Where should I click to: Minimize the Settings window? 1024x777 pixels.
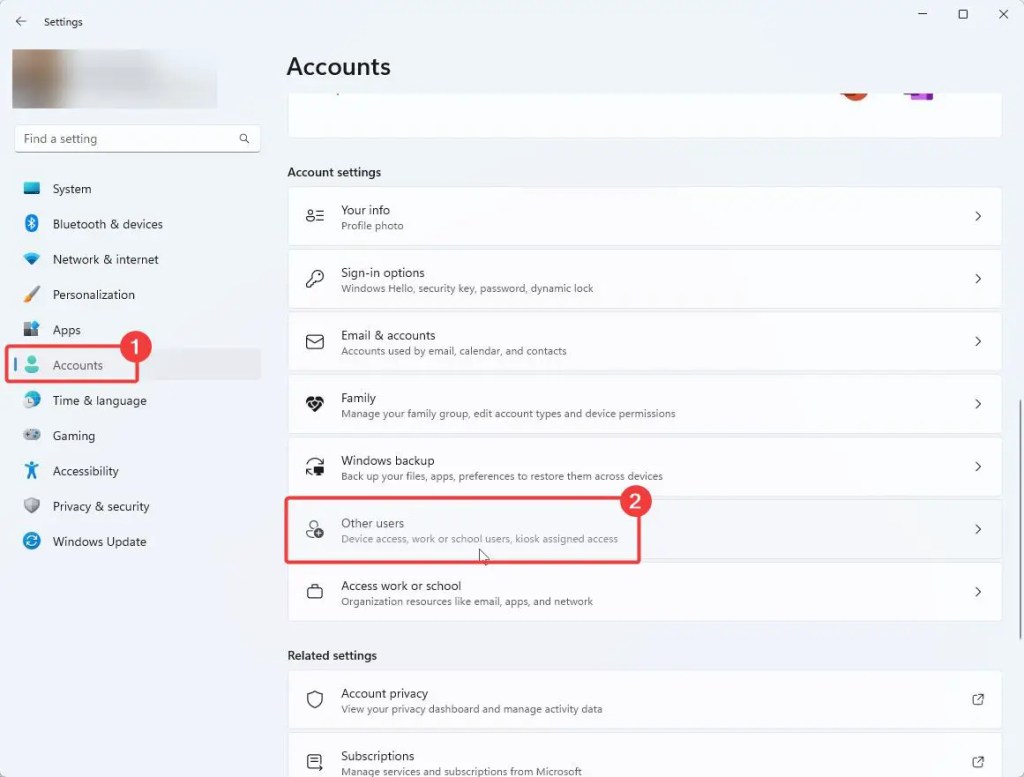tap(922, 14)
